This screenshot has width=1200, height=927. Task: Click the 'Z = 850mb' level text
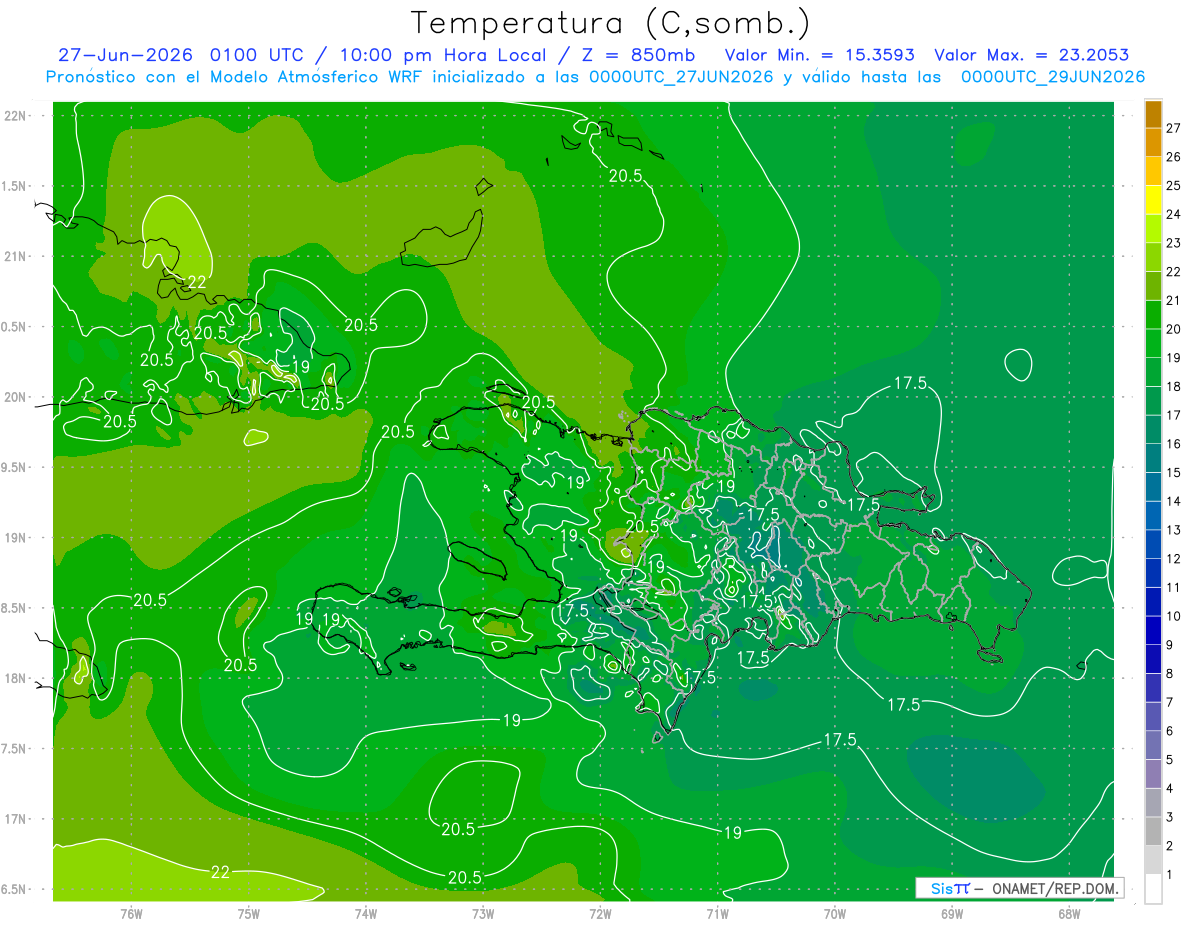click(639, 55)
